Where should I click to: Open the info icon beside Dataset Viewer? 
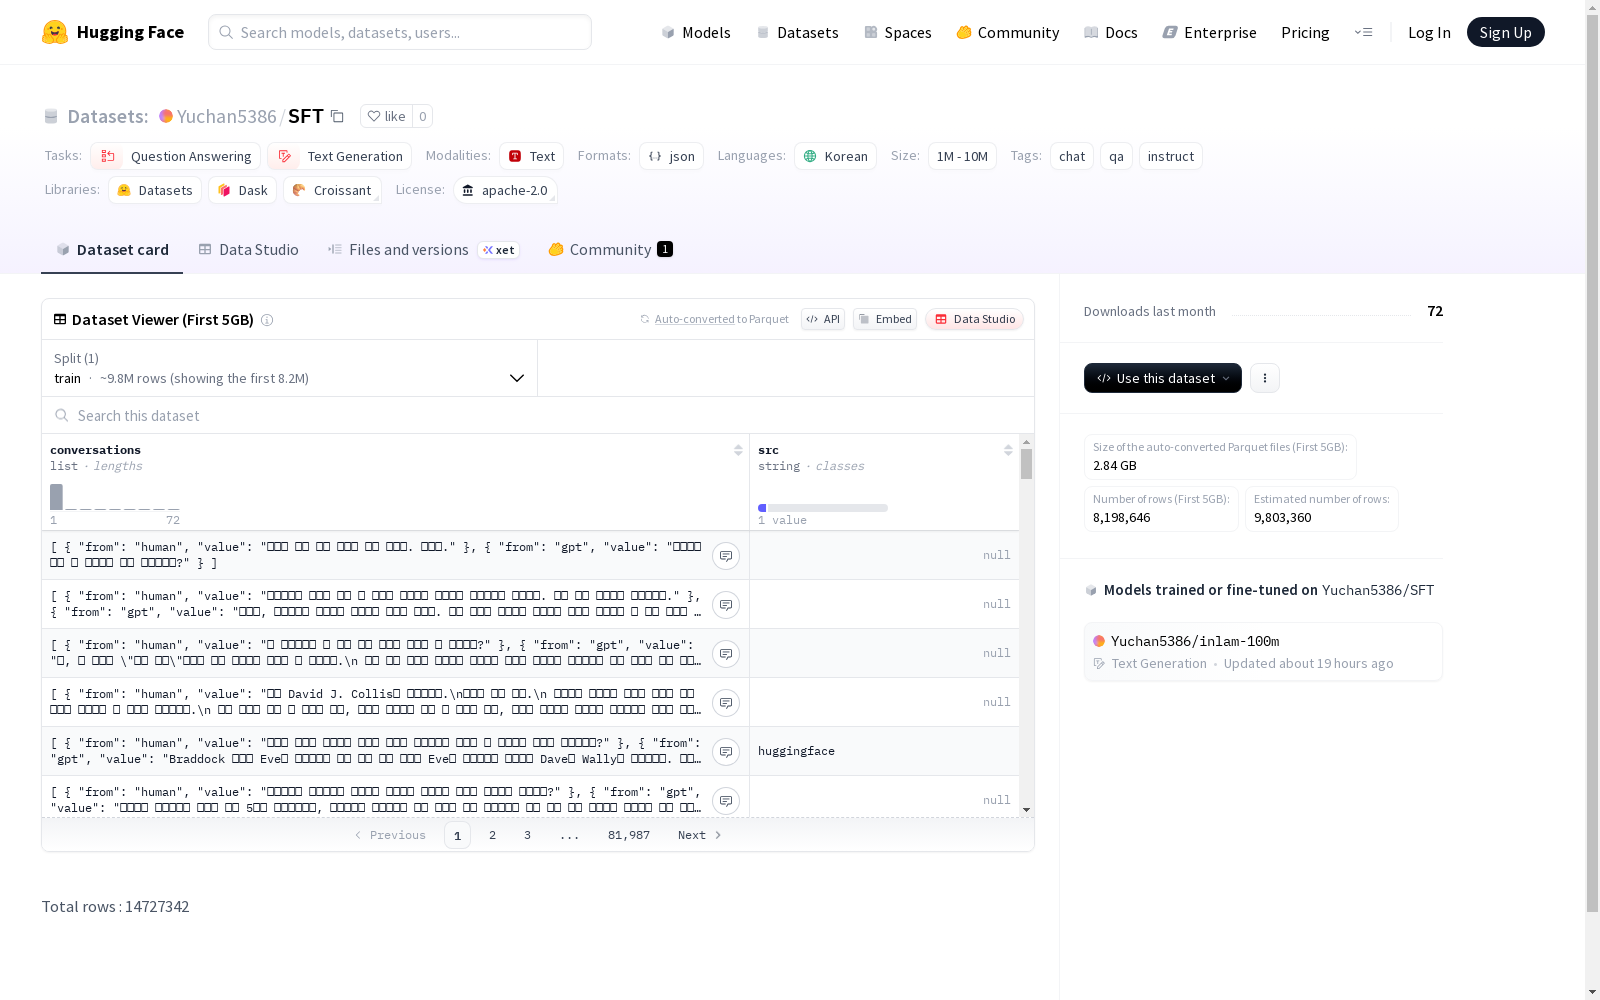(x=267, y=320)
